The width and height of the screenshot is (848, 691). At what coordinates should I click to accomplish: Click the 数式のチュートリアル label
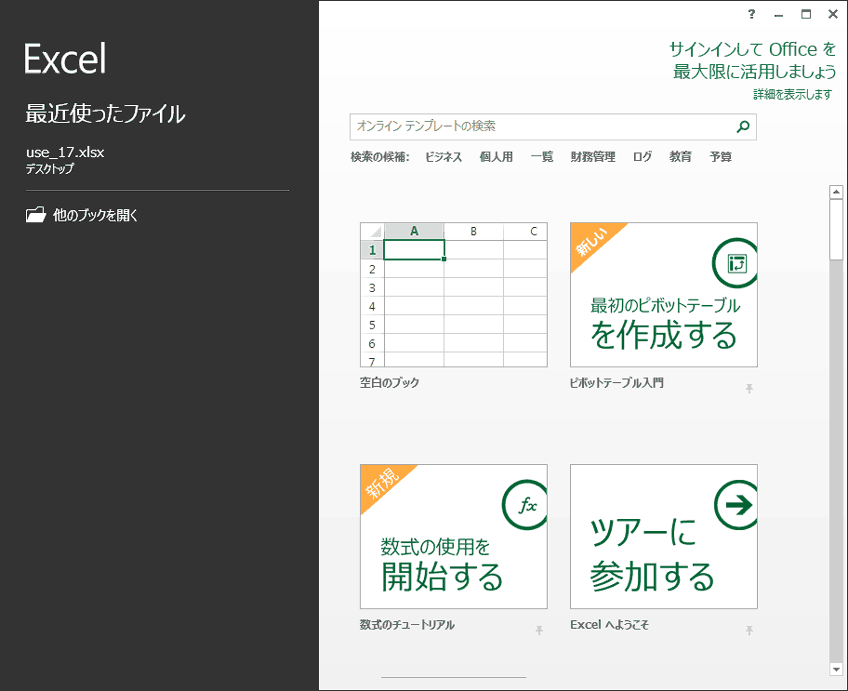coord(407,625)
